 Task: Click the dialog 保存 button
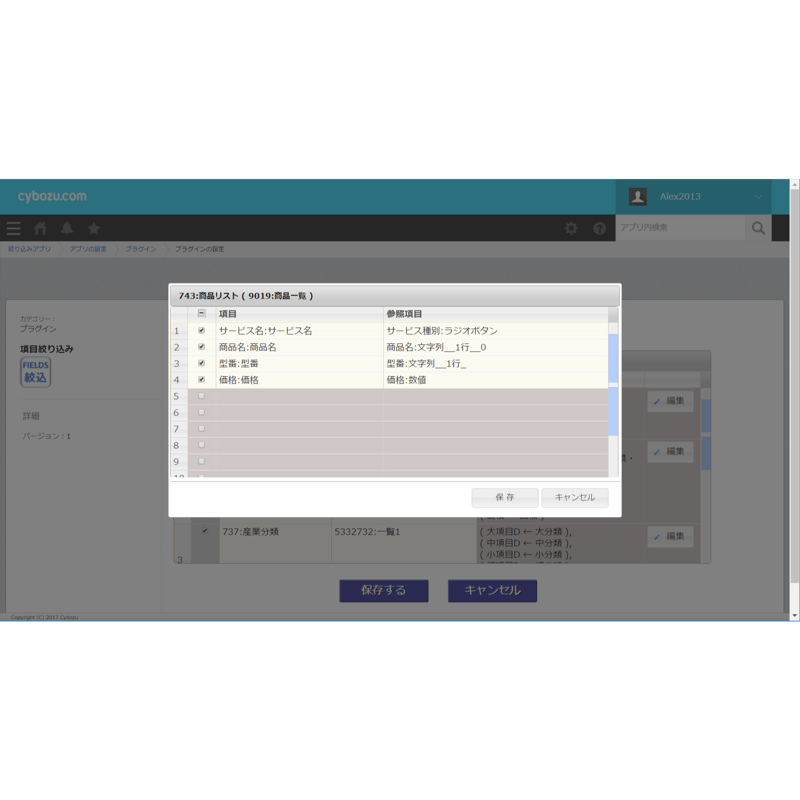point(505,497)
